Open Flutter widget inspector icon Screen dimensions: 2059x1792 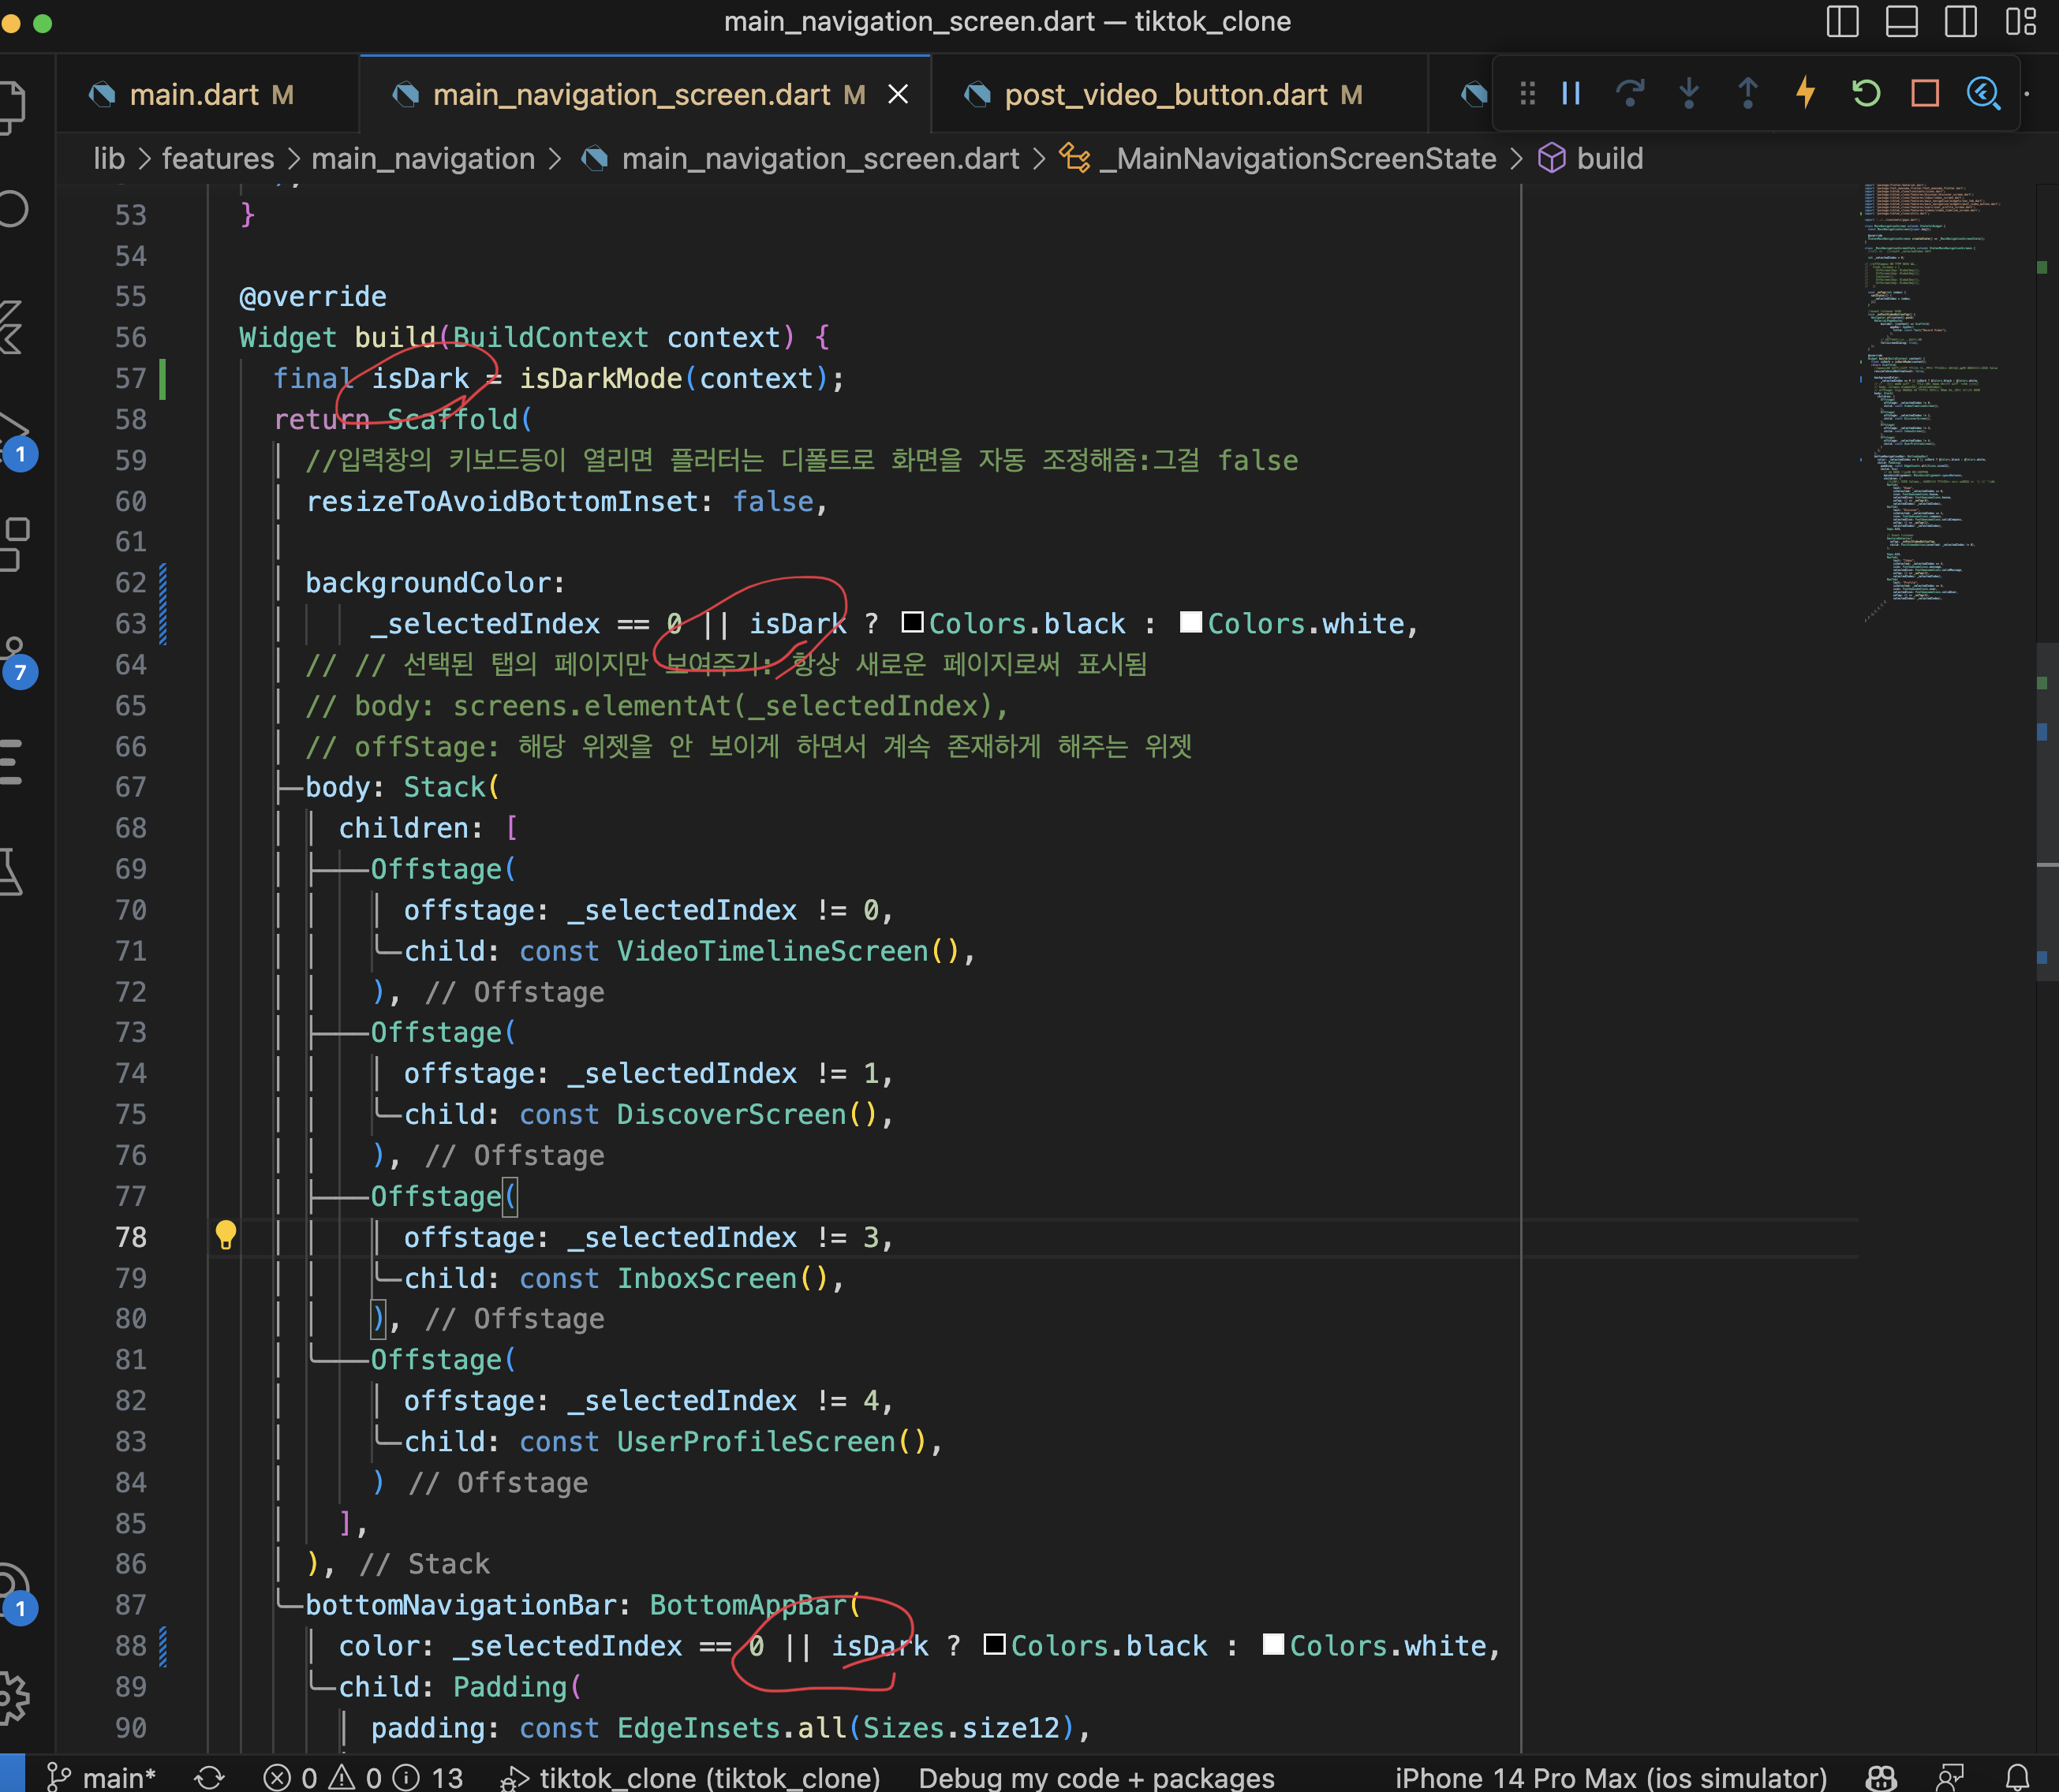(1983, 94)
